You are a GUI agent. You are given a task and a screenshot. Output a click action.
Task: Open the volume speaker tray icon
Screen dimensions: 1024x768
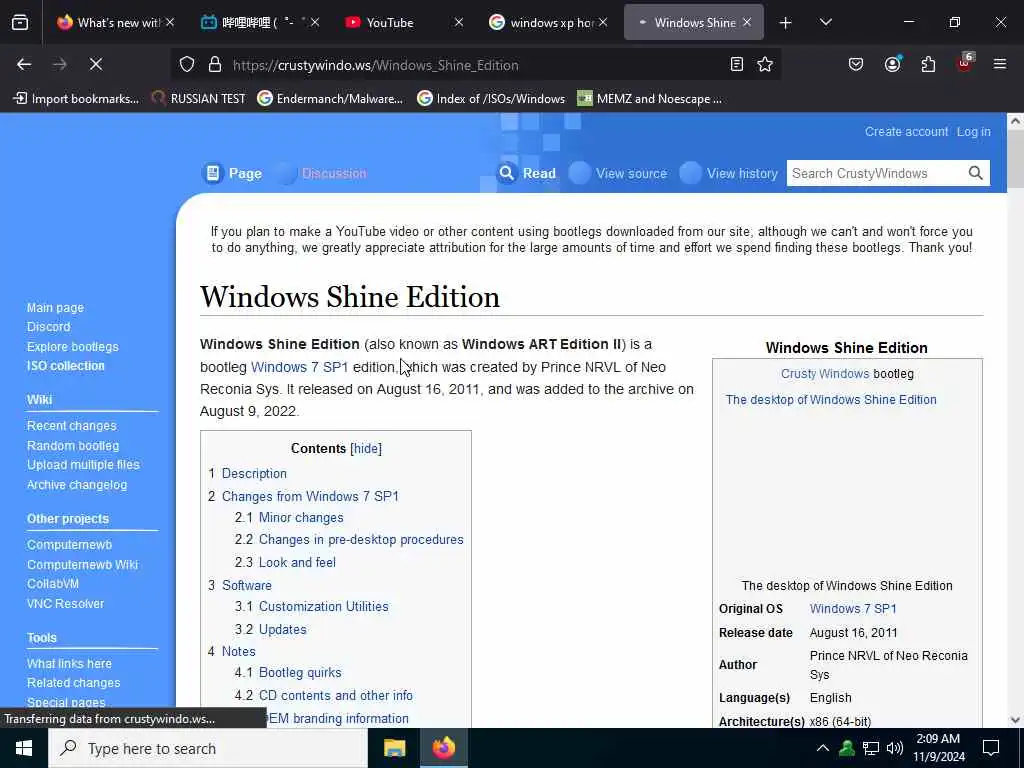[895, 748]
